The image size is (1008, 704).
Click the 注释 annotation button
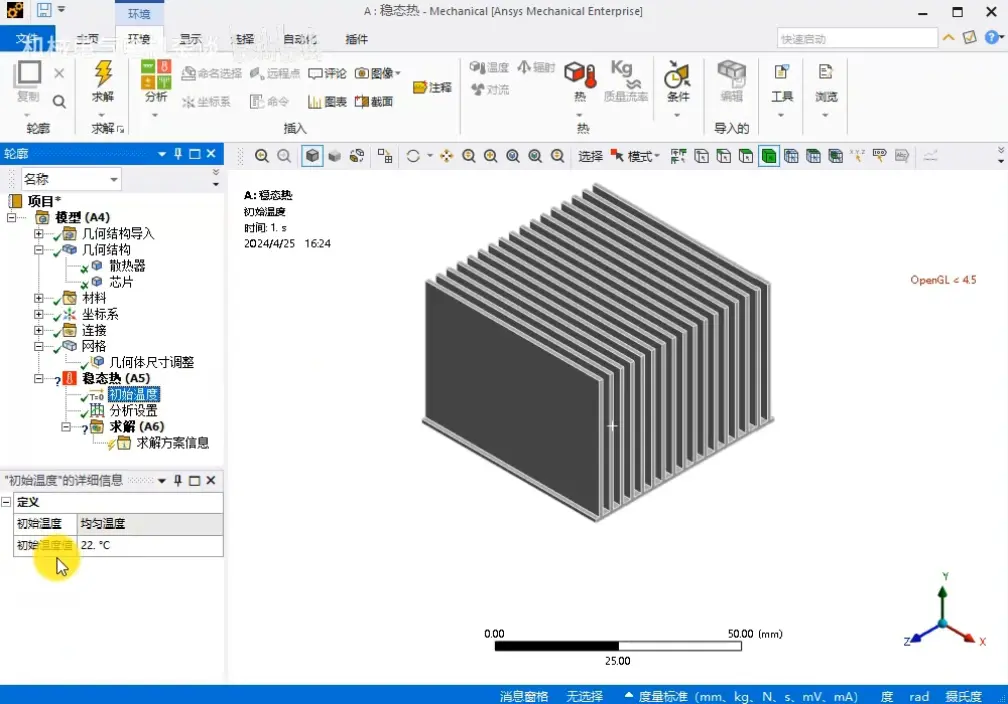[x=433, y=87]
